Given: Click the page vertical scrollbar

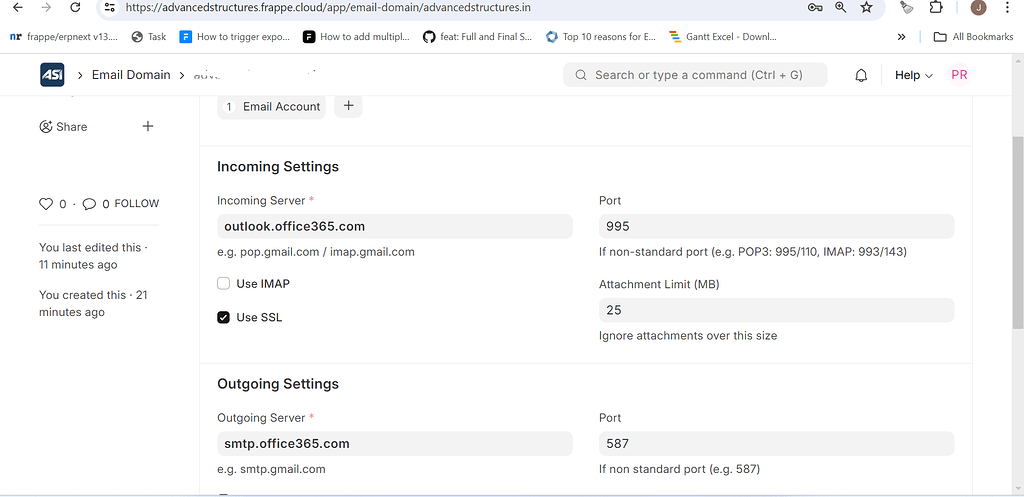Looking at the screenshot, I should coord(1017,232).
